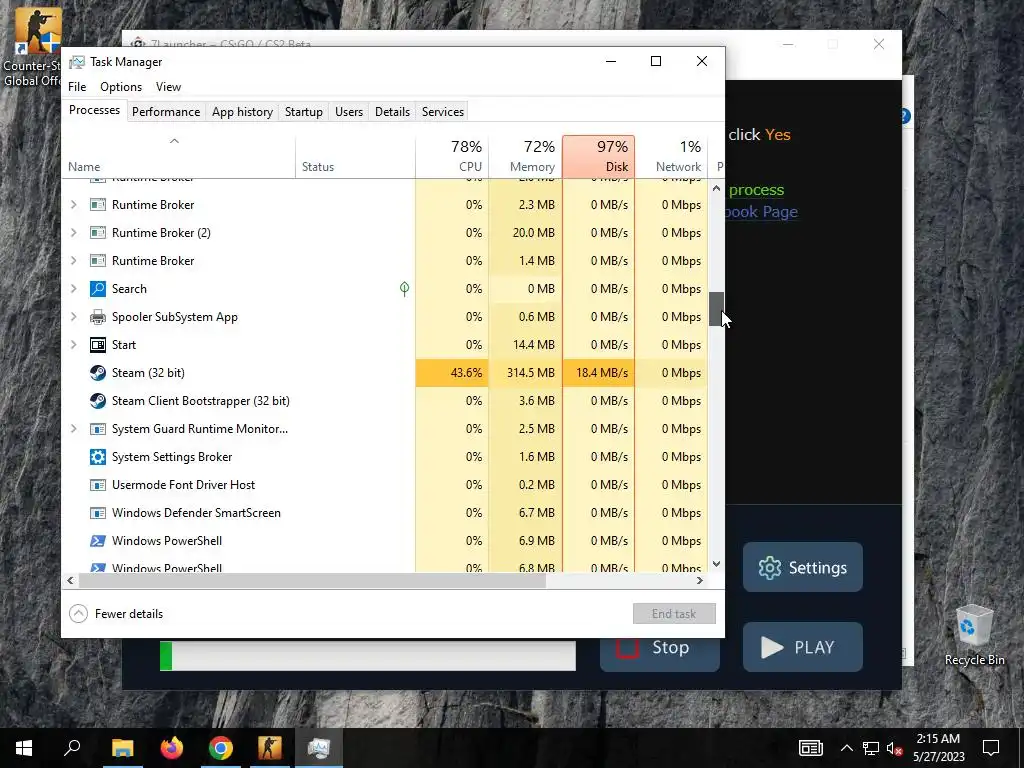Click the Spooler SubSystem App printer icon

[x=98, y=317]
